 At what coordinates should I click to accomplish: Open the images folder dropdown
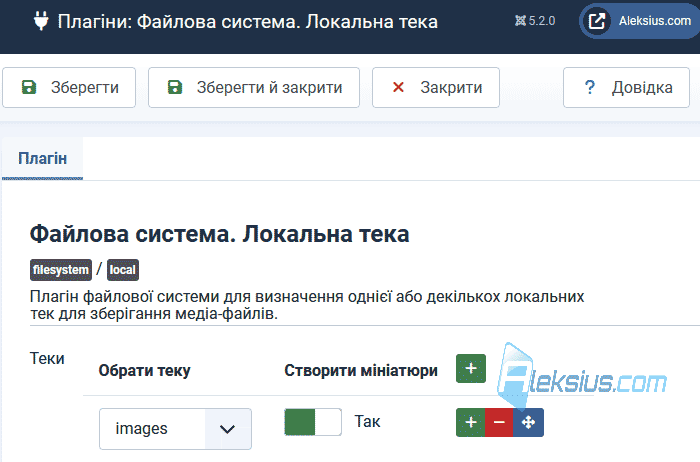(x=175, y=429)
